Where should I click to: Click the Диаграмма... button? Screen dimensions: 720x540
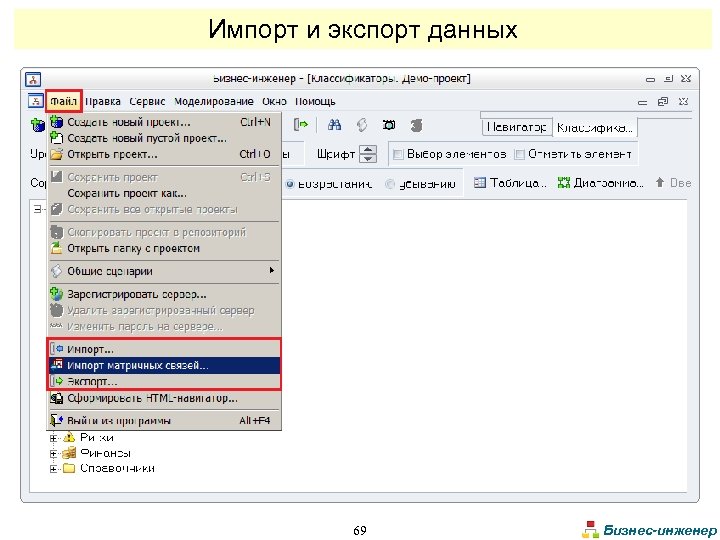point(601,183)
